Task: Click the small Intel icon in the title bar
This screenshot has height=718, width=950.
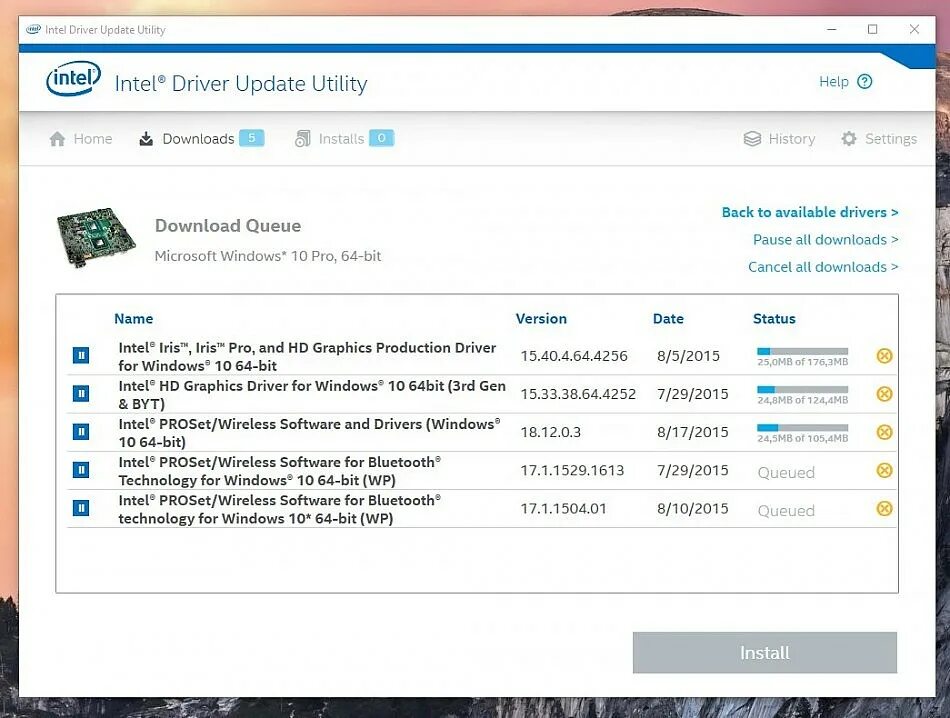Action: click(33, 29)
